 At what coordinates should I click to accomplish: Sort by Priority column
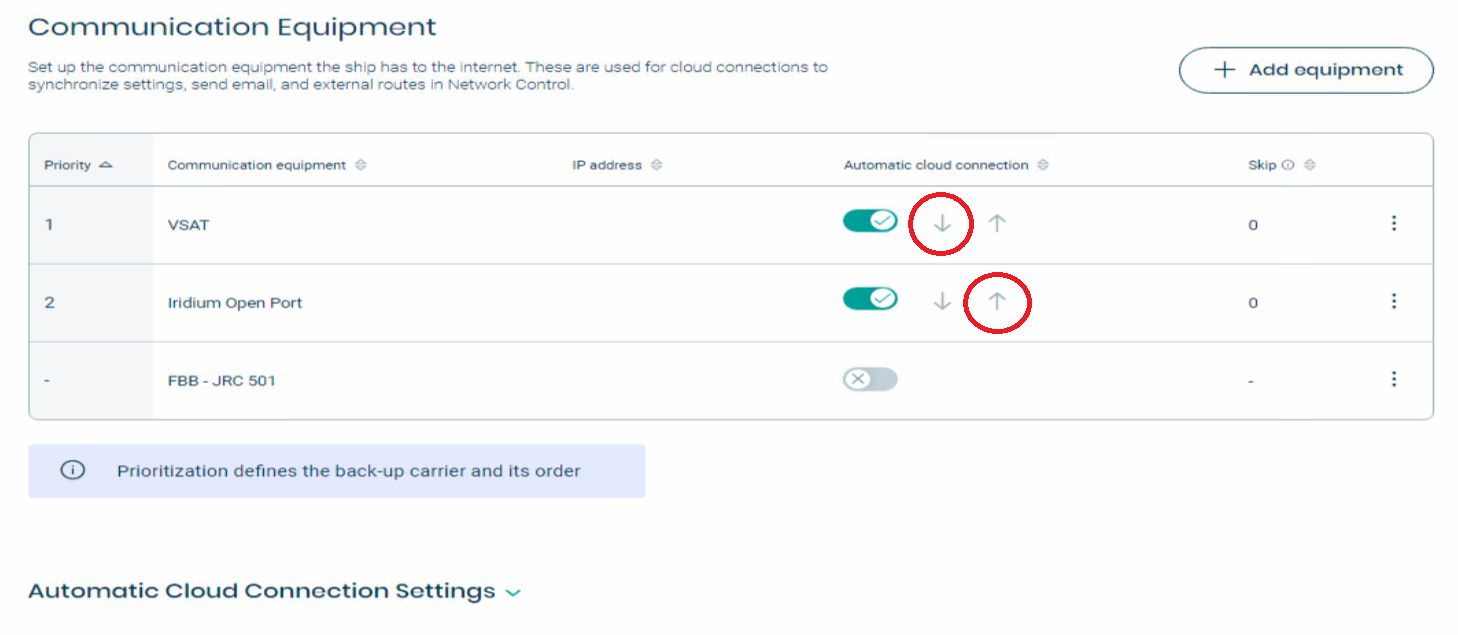pyautogui.click(x=106, y=165)
